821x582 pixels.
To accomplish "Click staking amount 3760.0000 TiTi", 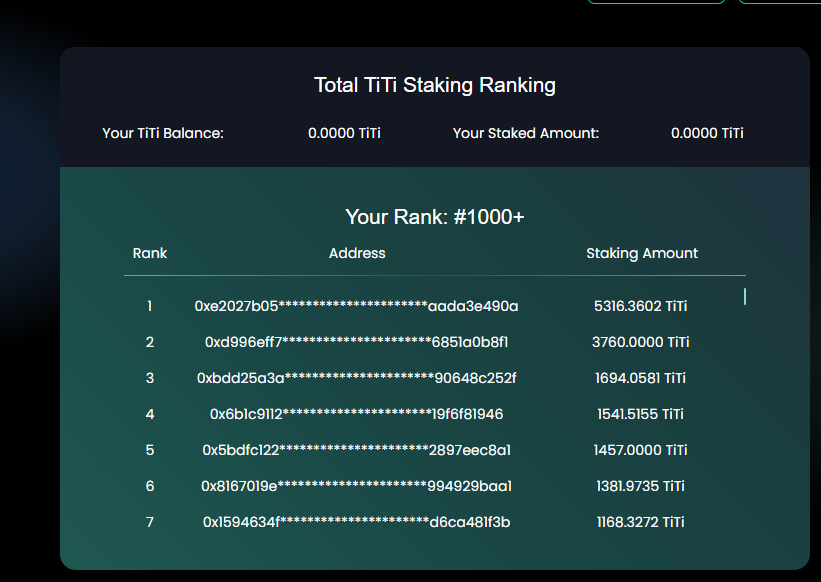I will [640, 342].
